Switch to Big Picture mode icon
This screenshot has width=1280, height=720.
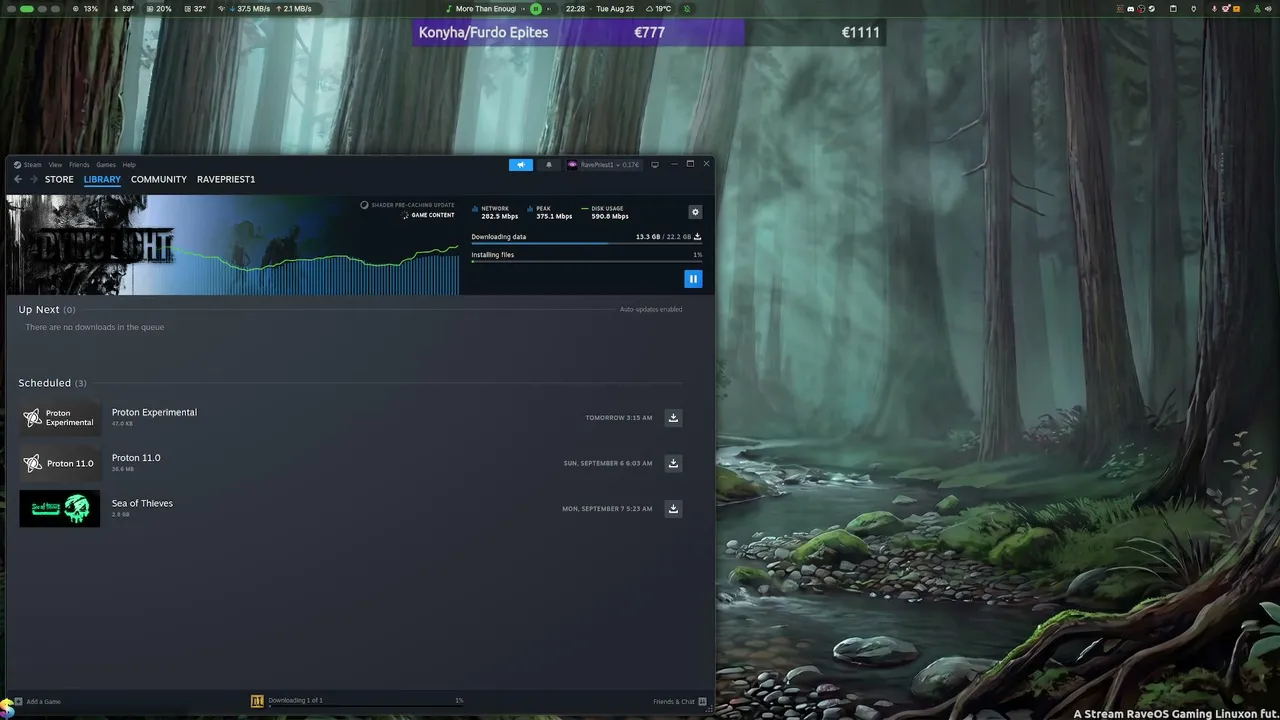tap(655, 165)
